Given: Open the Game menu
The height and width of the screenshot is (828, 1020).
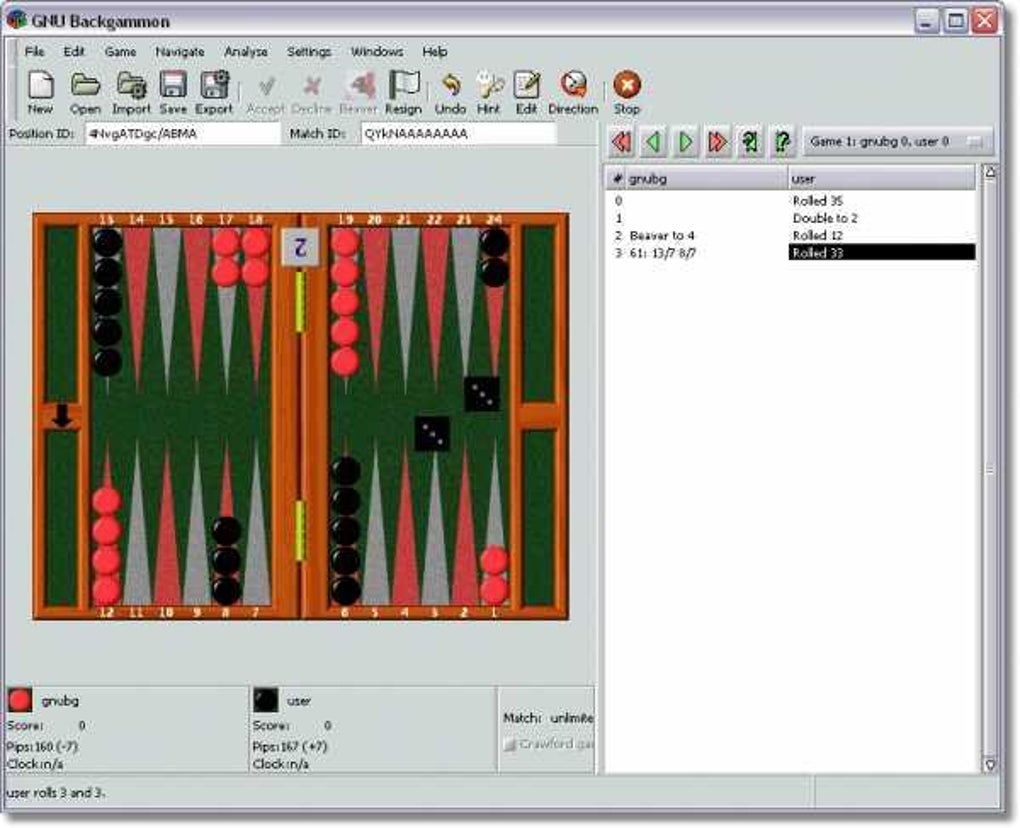Looking at the screenshot, I should point(120,51).
